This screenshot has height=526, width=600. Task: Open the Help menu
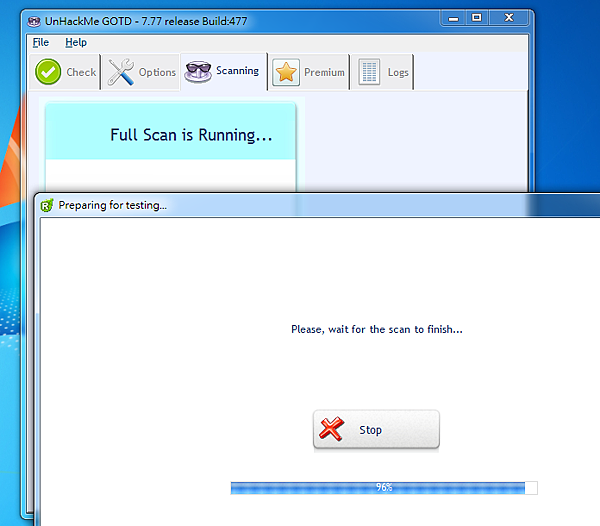point(76,42)
